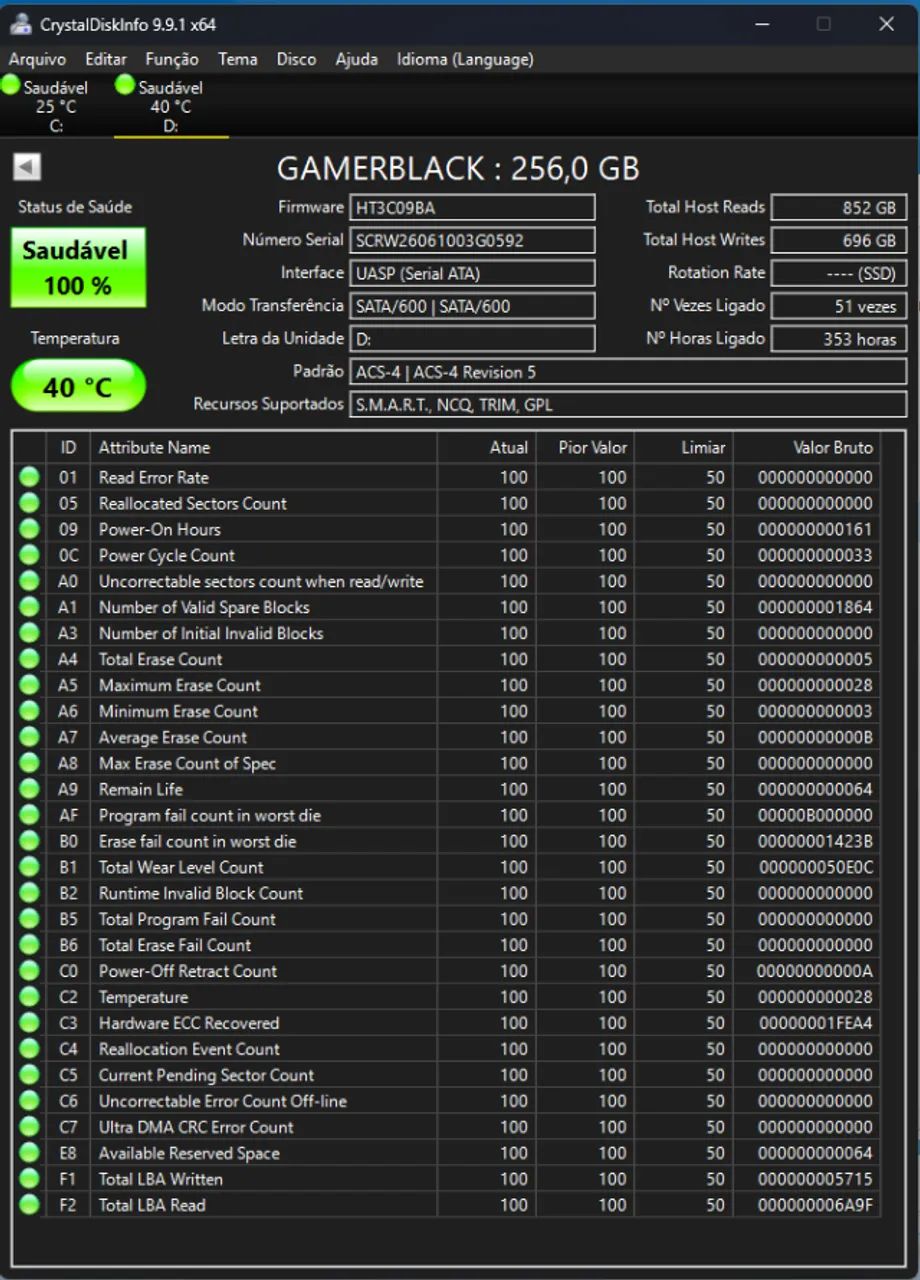Click status dot for Total Wear Level Count
The width and height of the screenshot is (920, 1280).
(x=29, y=867)
